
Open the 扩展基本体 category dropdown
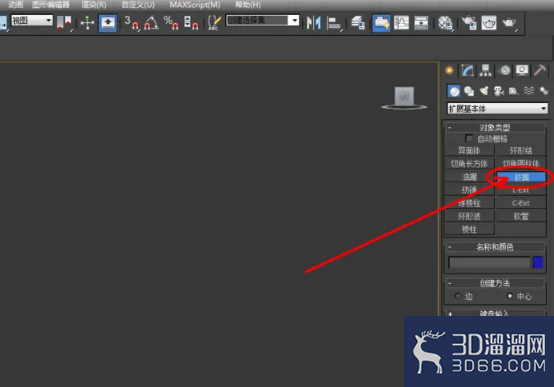497,108
